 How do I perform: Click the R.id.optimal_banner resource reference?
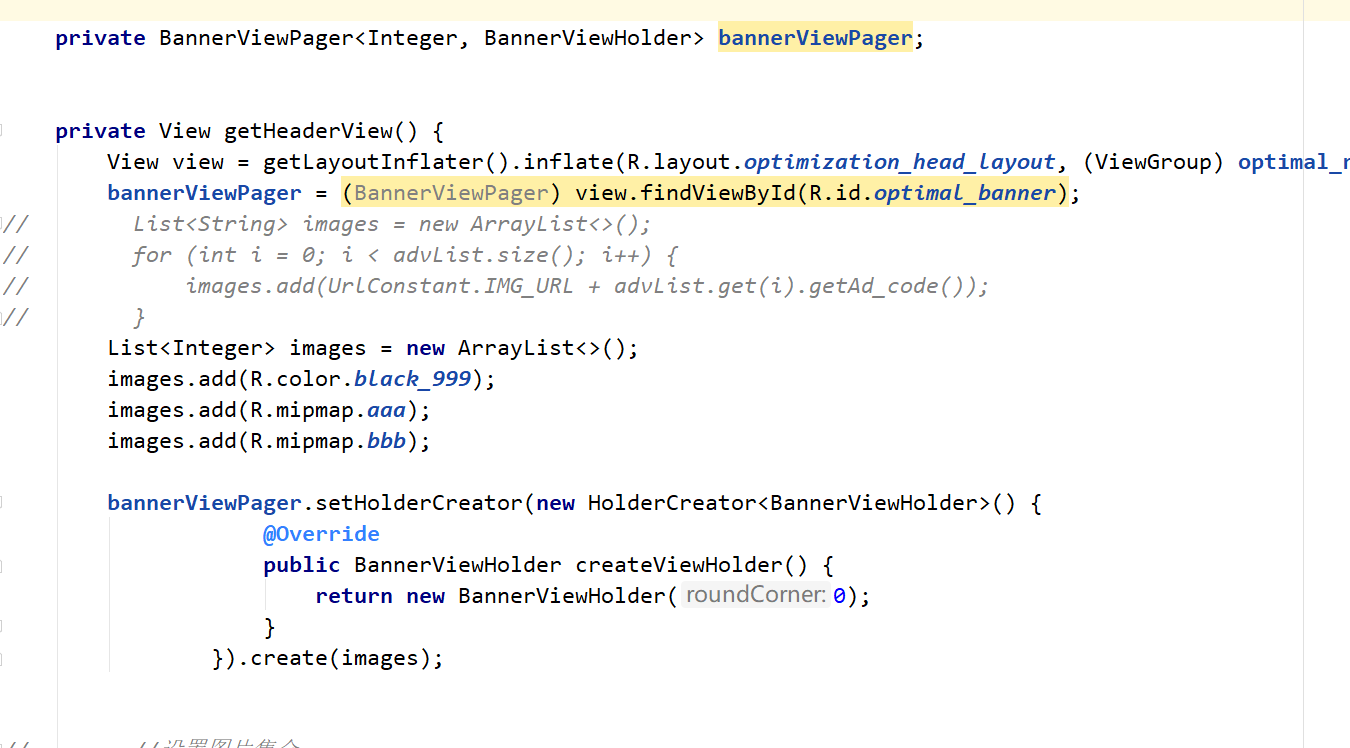pos(963,192)
